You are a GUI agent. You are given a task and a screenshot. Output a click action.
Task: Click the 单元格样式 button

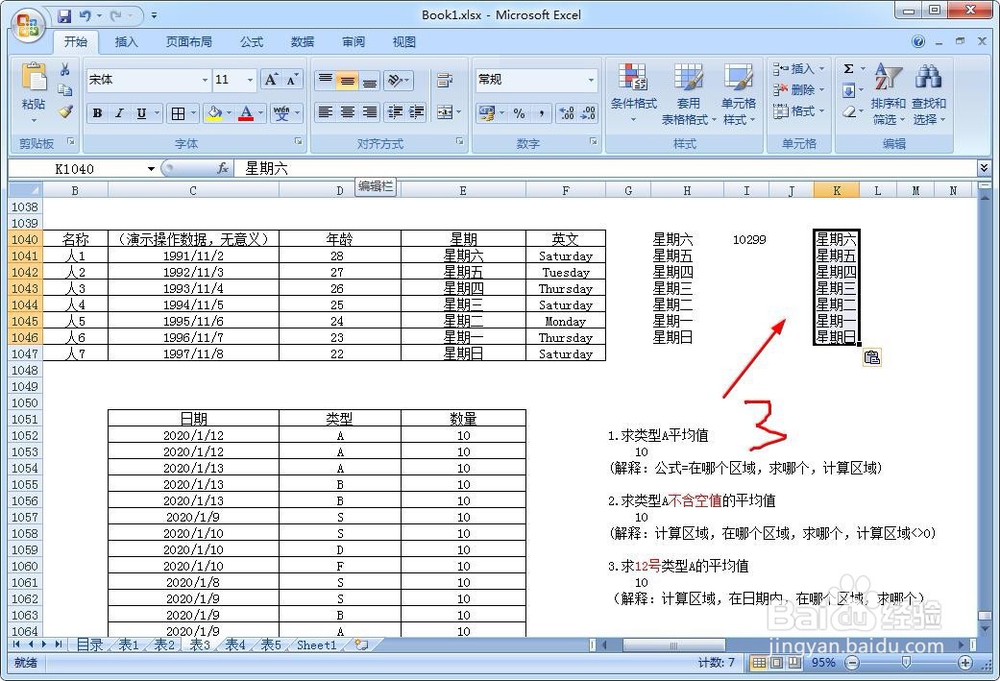[x=739, y=95]
